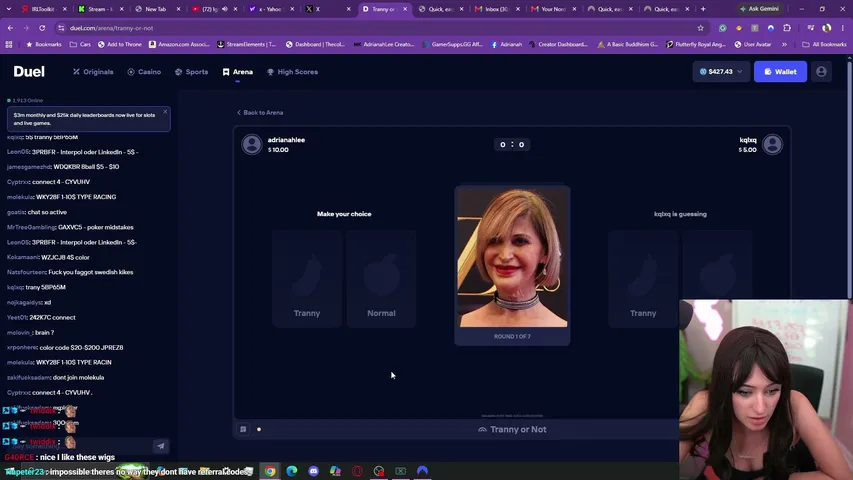Choose the Normal card with apple icon
The image size is (853, 480).
click(381, 279)
